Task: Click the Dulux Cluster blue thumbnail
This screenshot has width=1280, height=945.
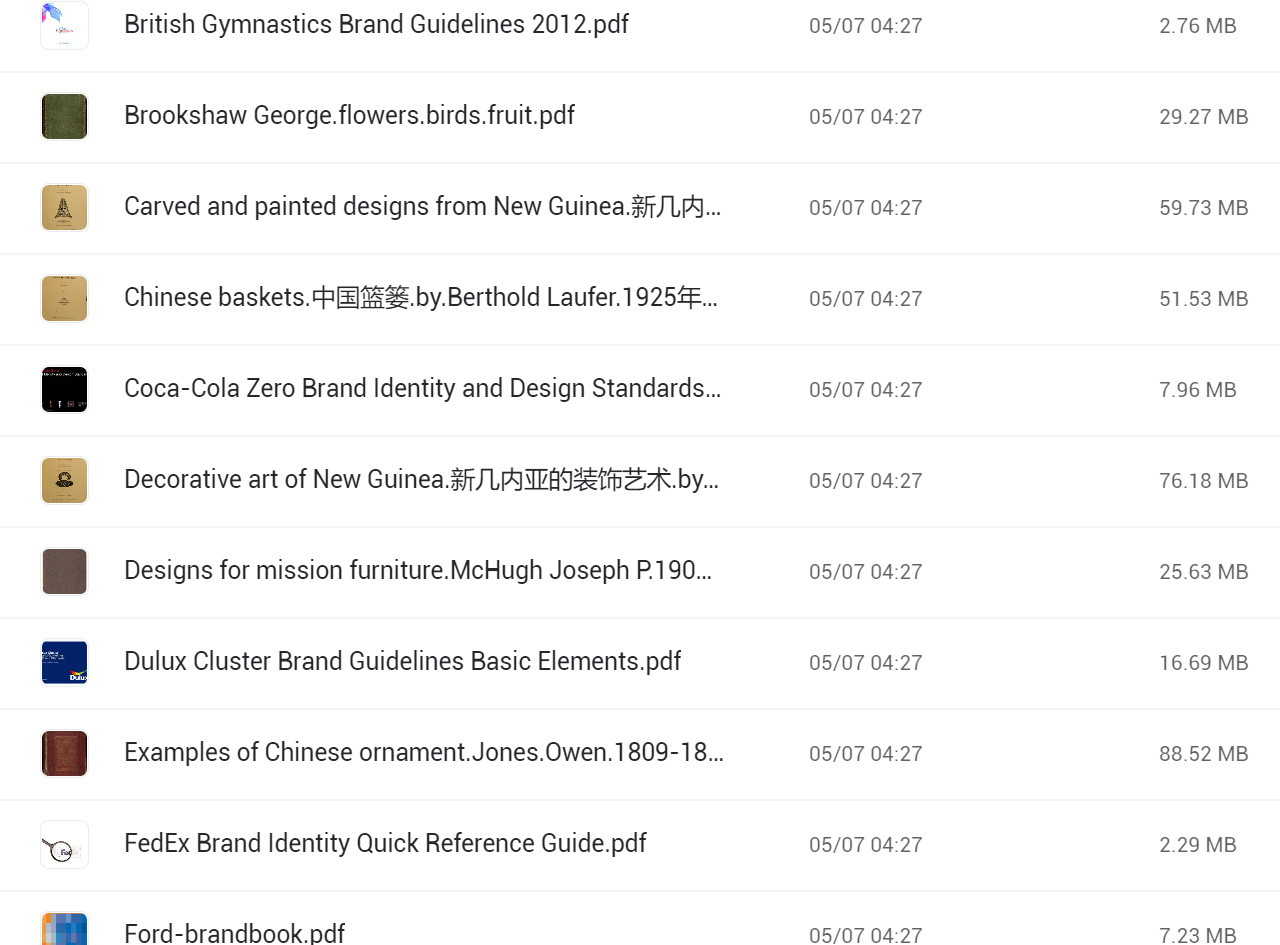Action: 64,662
